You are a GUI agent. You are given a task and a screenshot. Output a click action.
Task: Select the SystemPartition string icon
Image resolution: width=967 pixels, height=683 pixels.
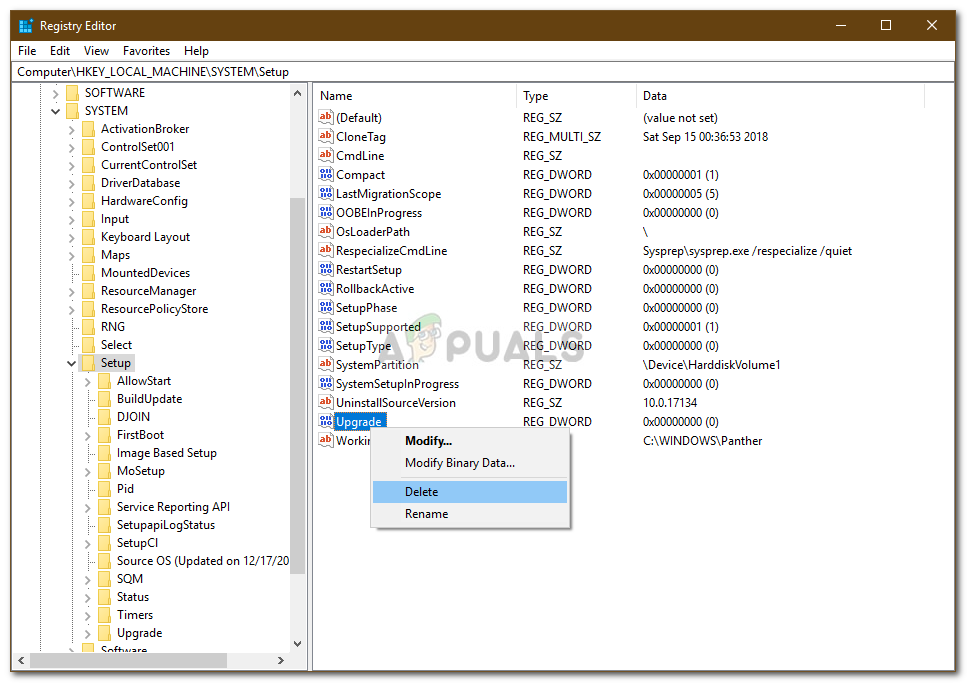click(x=326, y=364)
